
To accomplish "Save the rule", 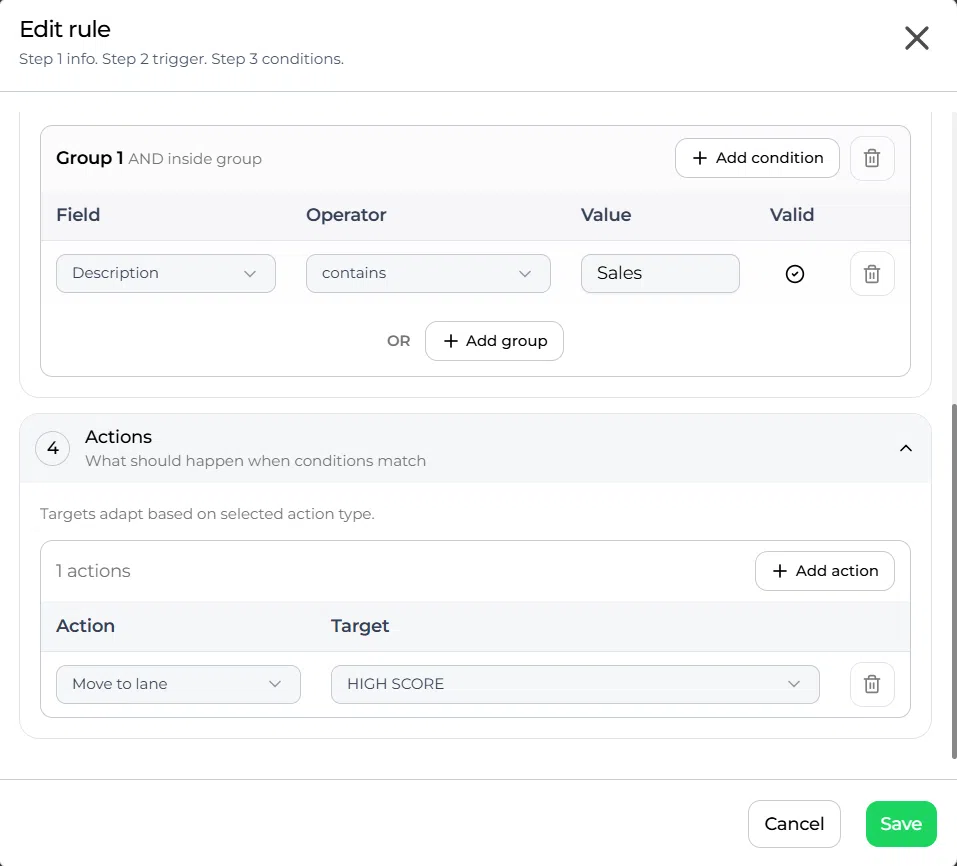I will (x=901, y=824).
